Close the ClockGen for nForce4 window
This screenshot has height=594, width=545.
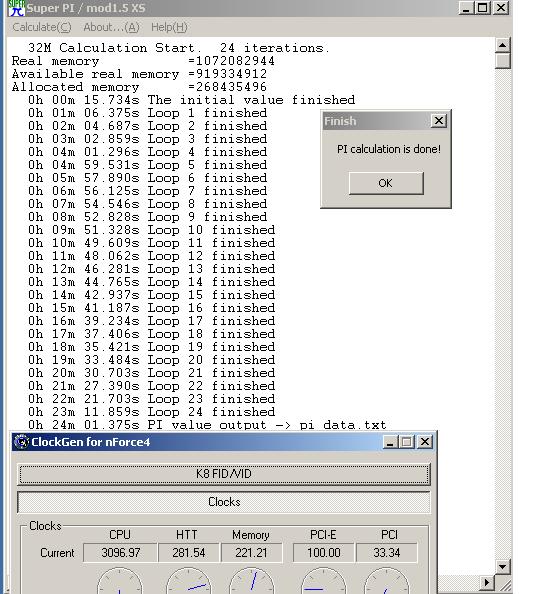tap(425, 442)
